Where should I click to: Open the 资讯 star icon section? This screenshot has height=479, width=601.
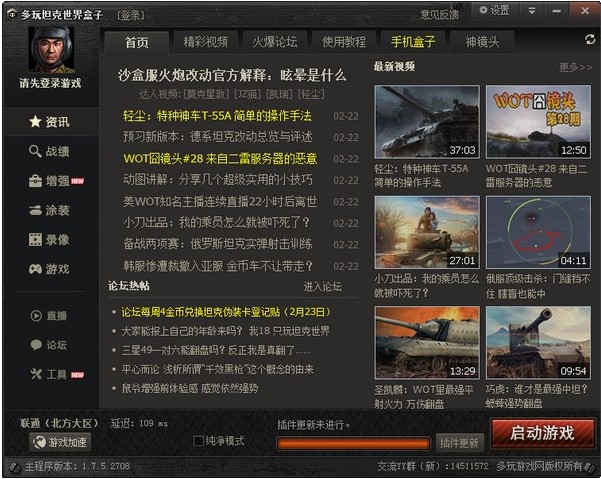pos(35,122)
